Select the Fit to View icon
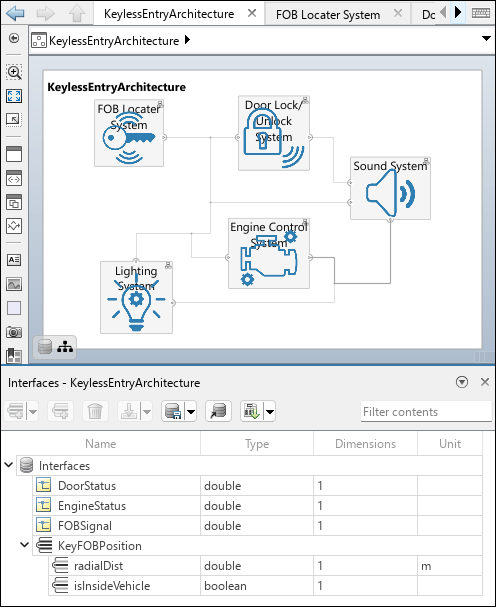Image resolution: width=496 pixels, height=607 pixels. coord(14,96)
